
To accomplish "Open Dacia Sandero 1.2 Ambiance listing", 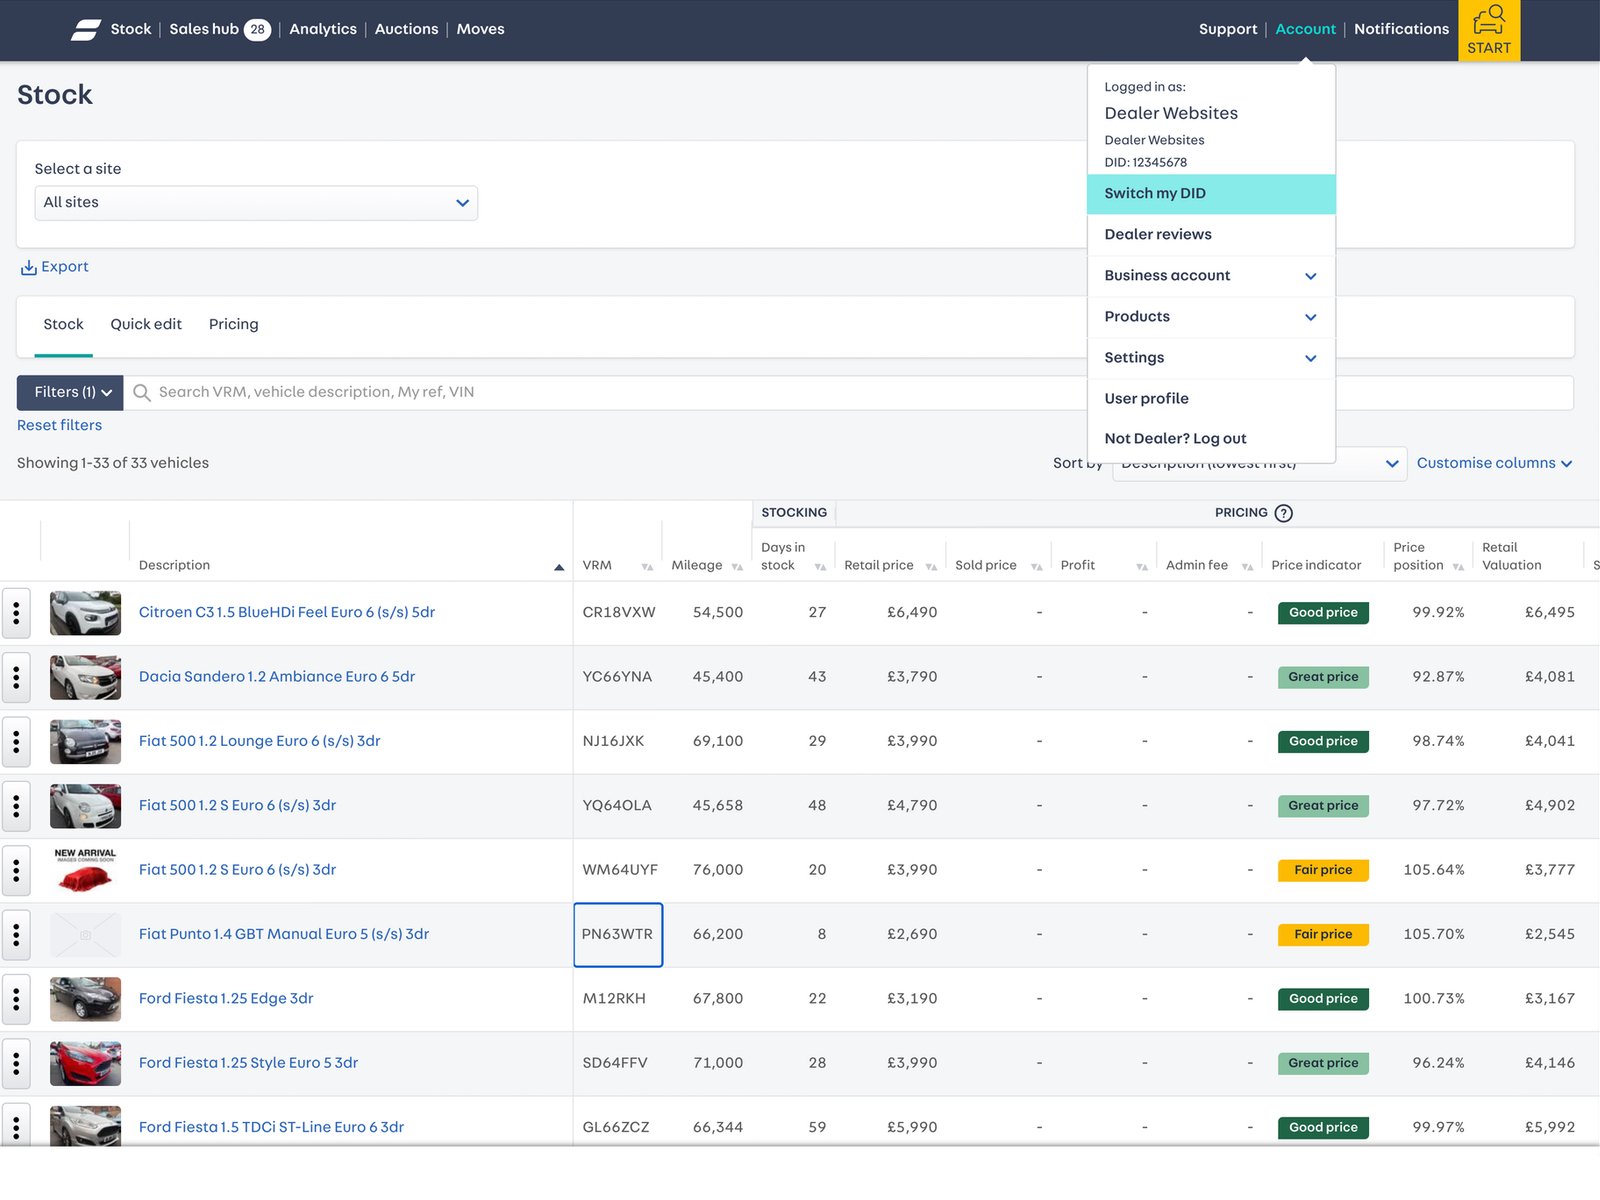I will point(276,677).
